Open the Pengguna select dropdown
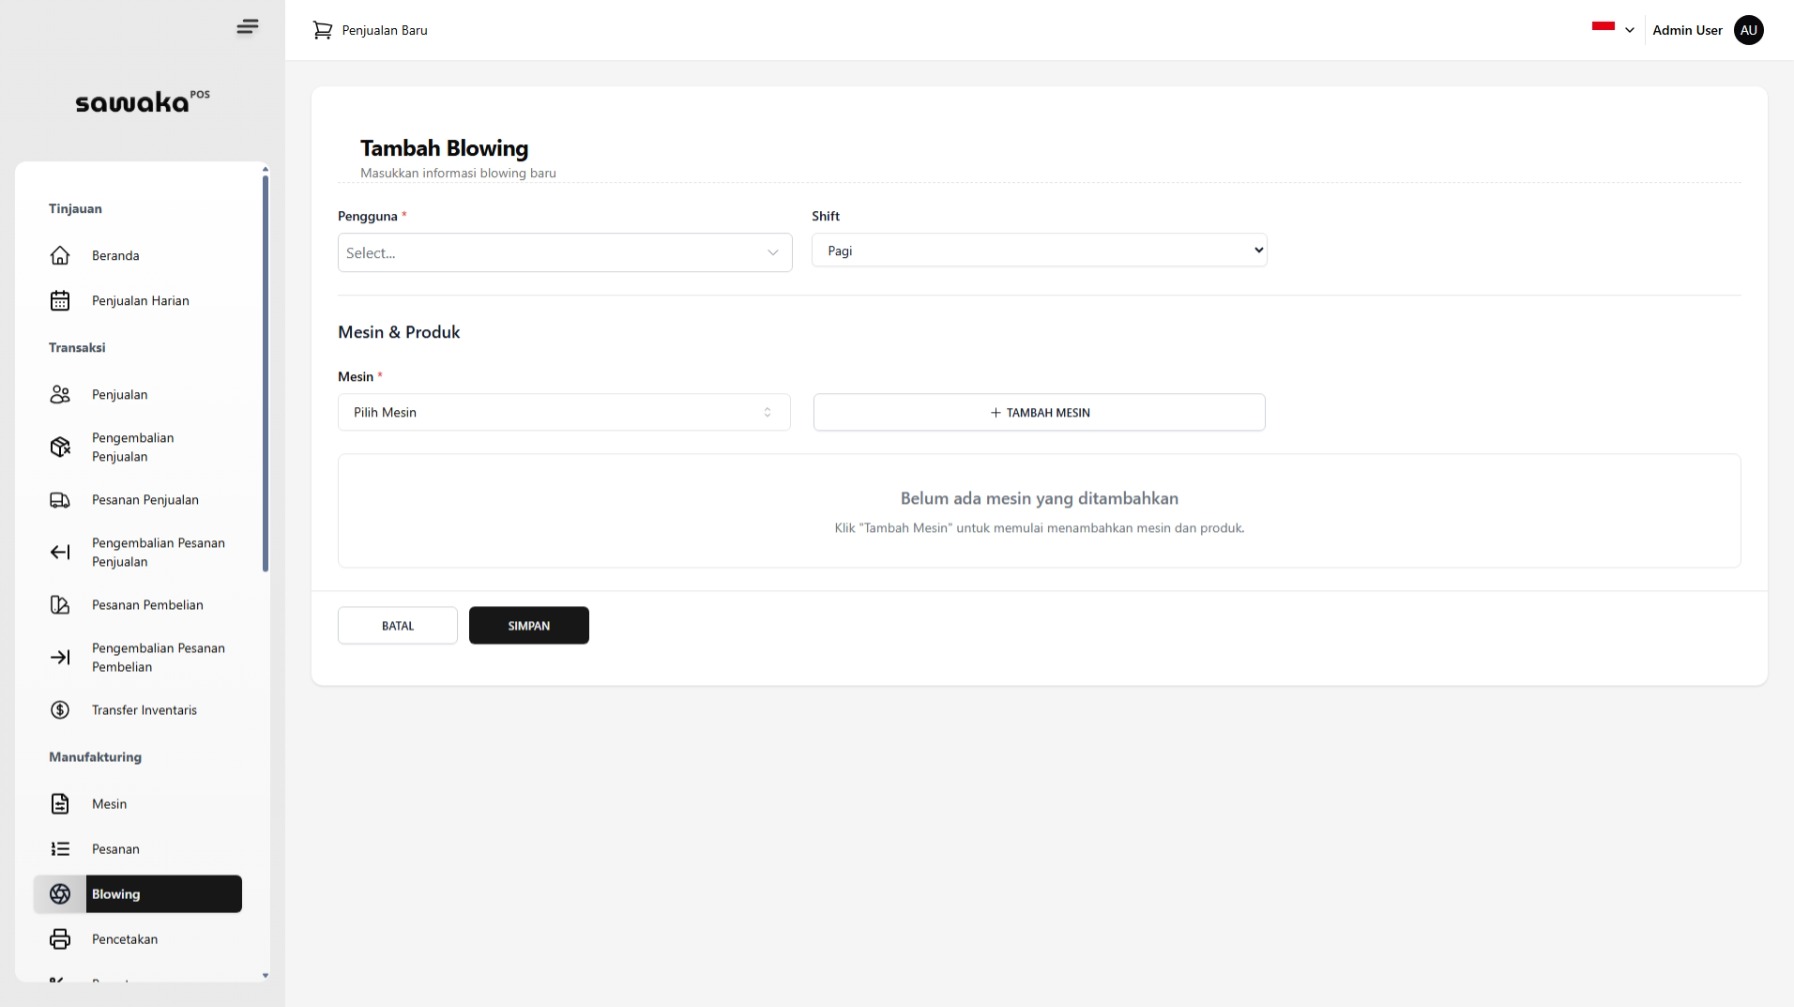This screenshot has width=1794, height=1007. coord(564,253)
